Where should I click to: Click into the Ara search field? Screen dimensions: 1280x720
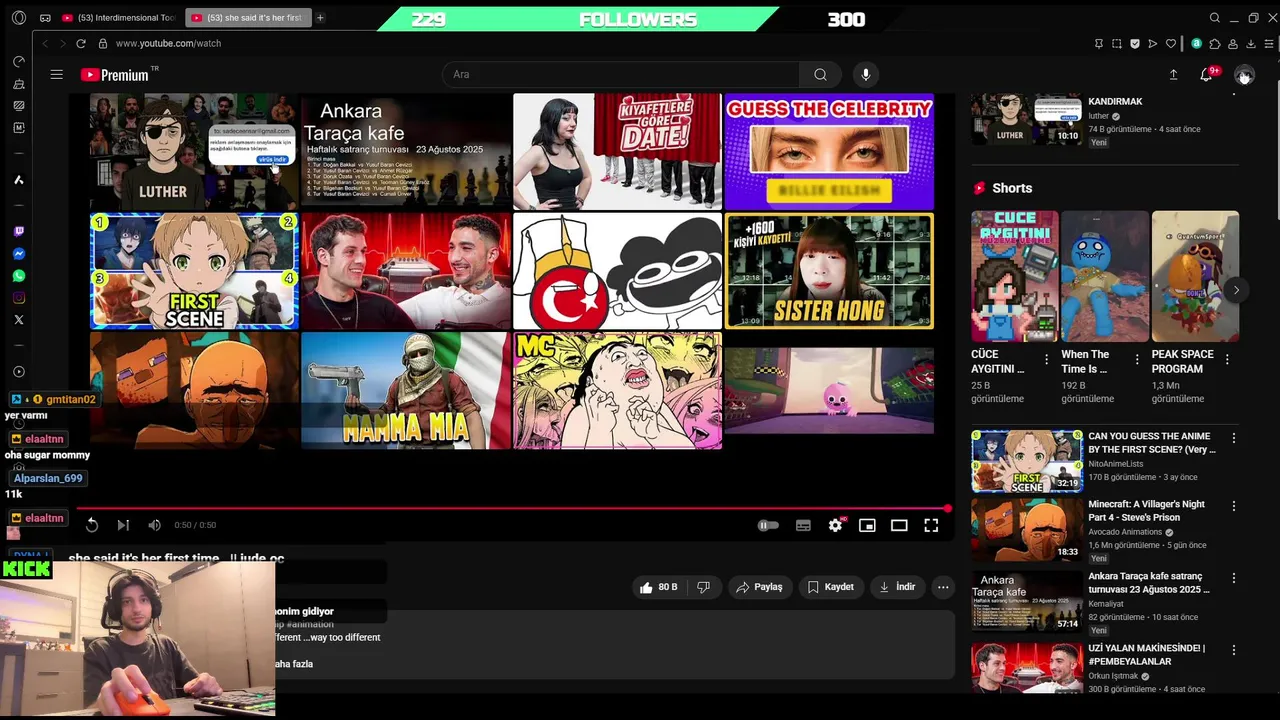pyautogui.click(x=620, y=75)
